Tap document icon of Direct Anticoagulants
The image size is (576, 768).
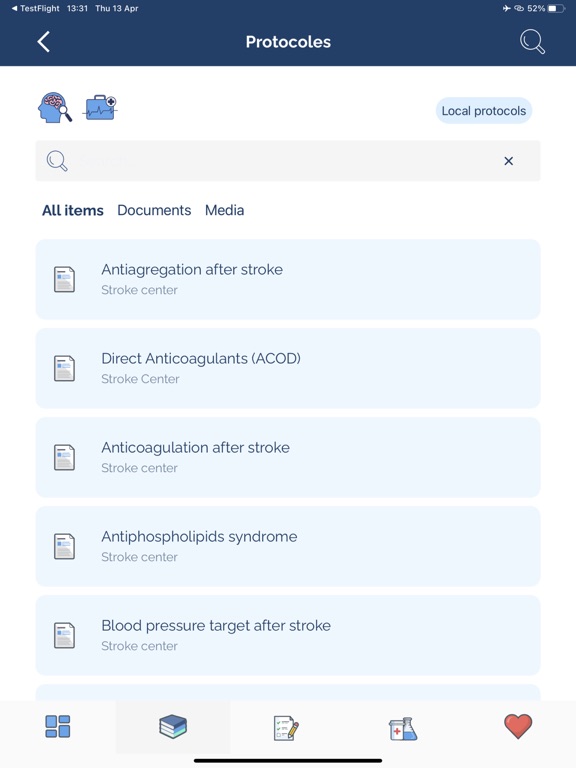click(64, 368)
